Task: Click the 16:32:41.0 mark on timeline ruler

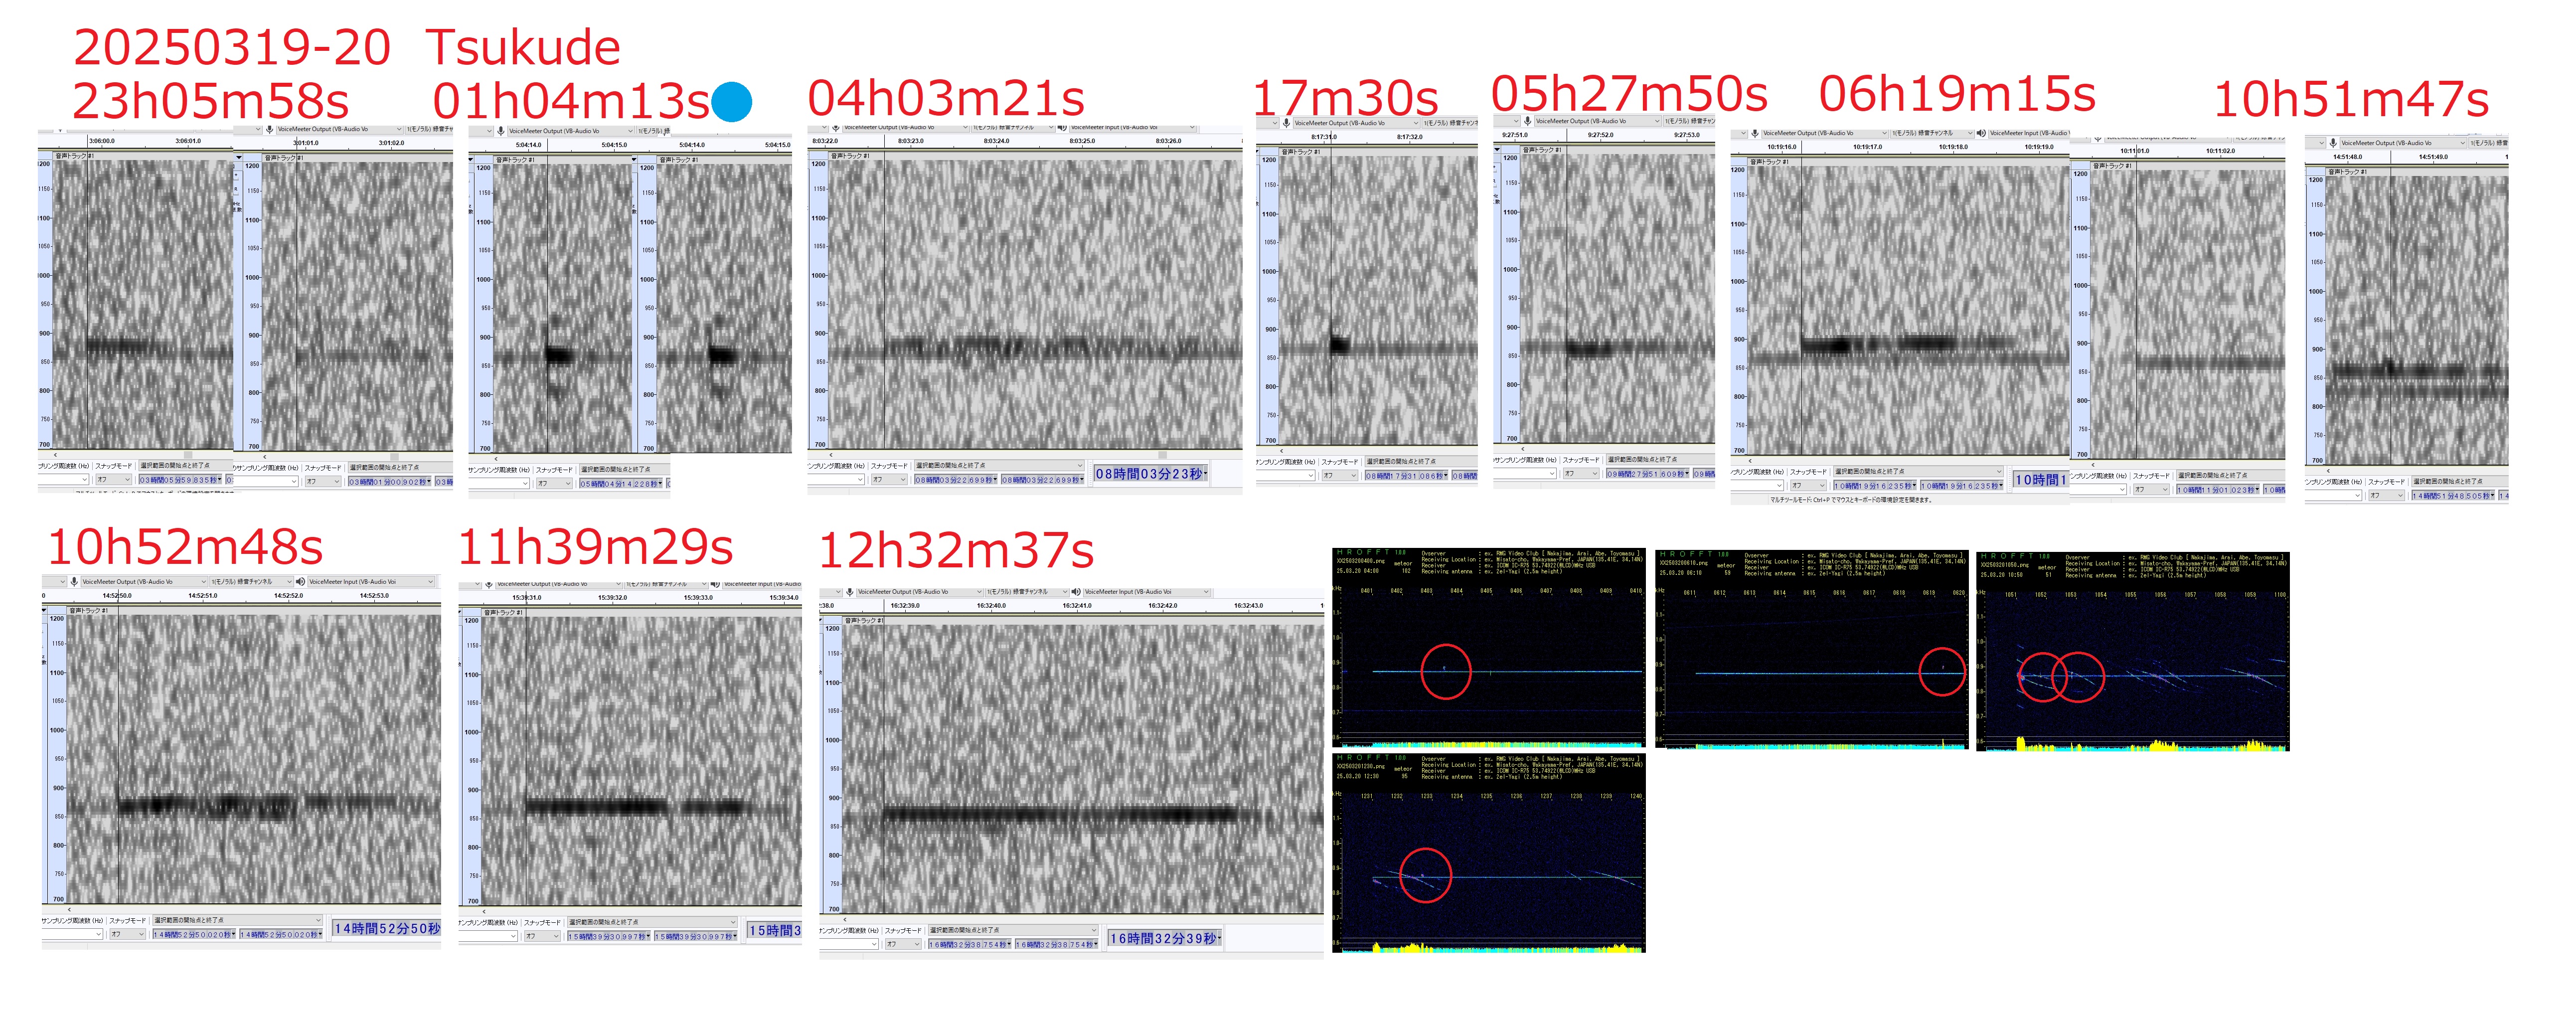Action: (x=1076, y=605)
